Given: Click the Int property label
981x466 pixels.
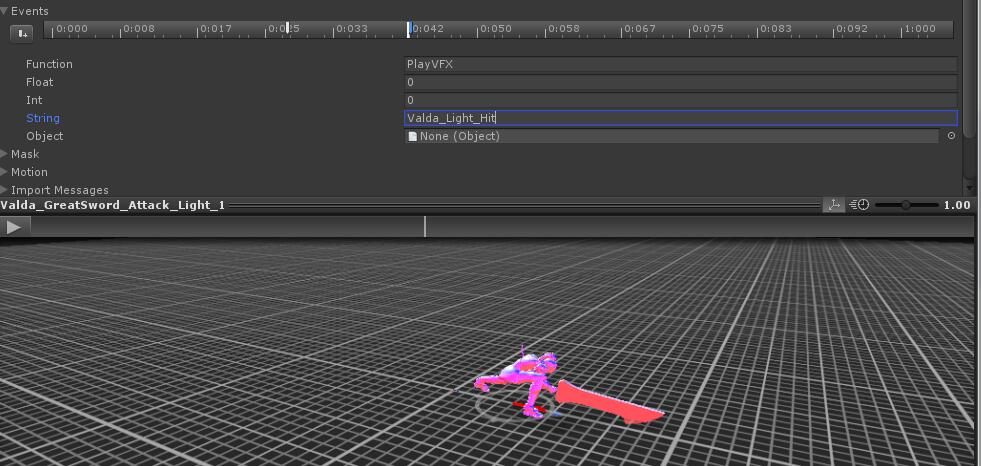Looking at the screenshot, I should [x=34, y=100].
